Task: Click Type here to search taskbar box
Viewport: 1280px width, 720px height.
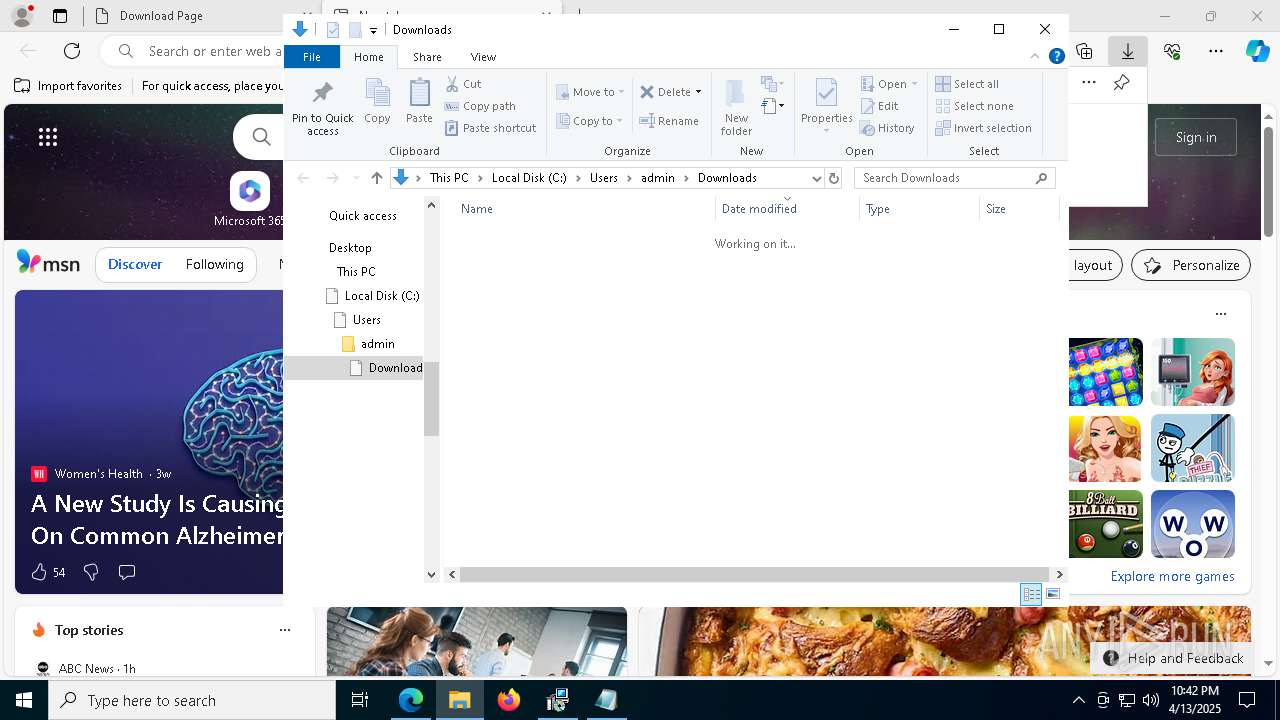Action: tap(192, 700)
